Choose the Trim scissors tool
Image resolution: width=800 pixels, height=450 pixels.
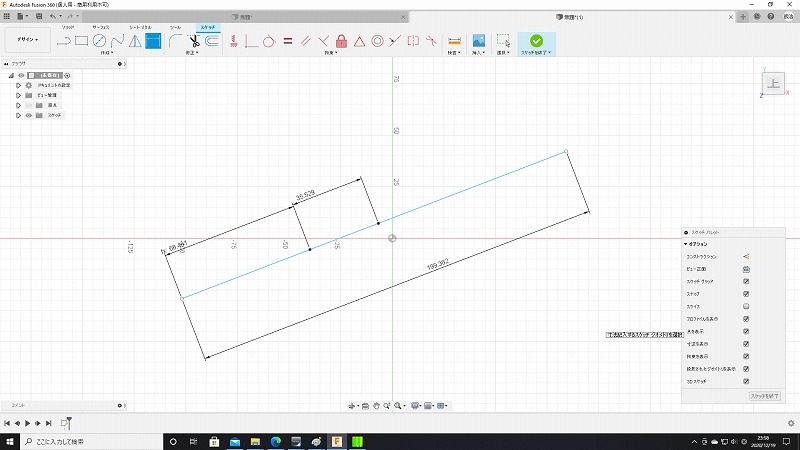194,41
